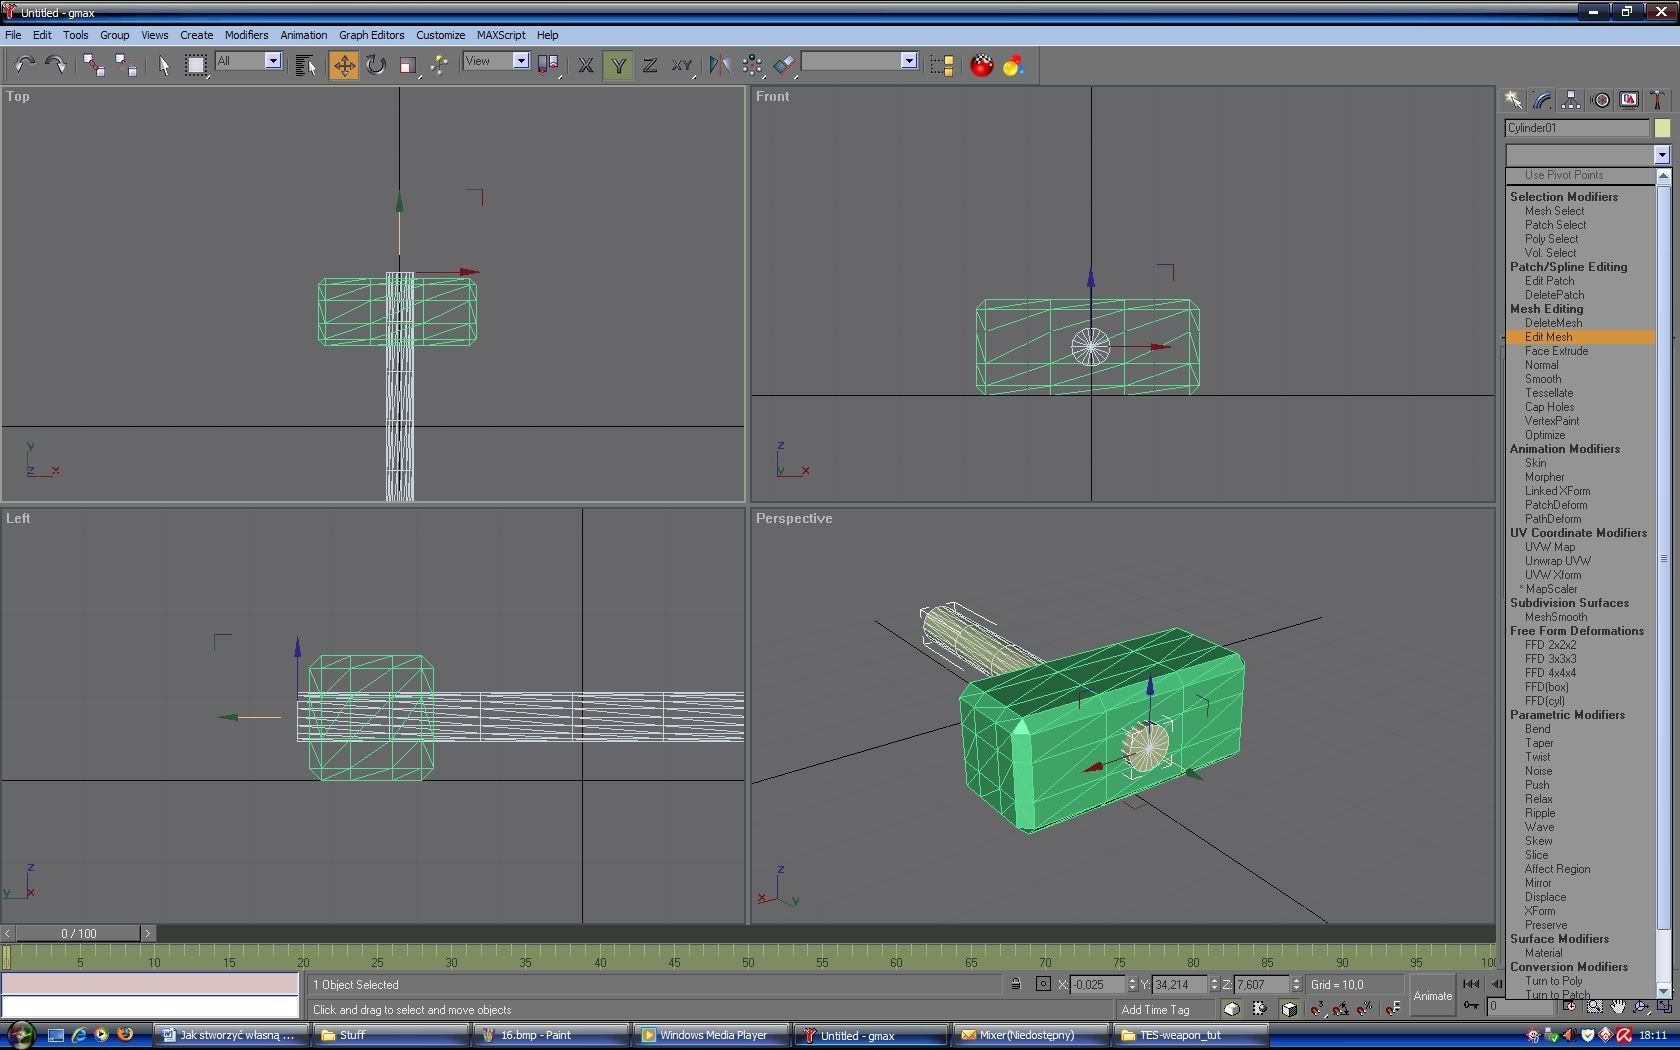Open the Select by Name dialog
1680x1050 pixels.
(306, 65)
